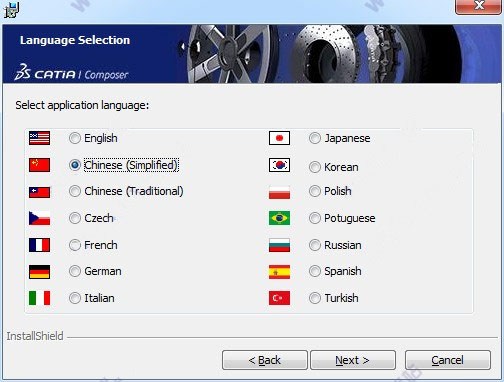Screen dimensions: 504x382
Task: Click the Select application language label
Action: click(x=82, y=106)
